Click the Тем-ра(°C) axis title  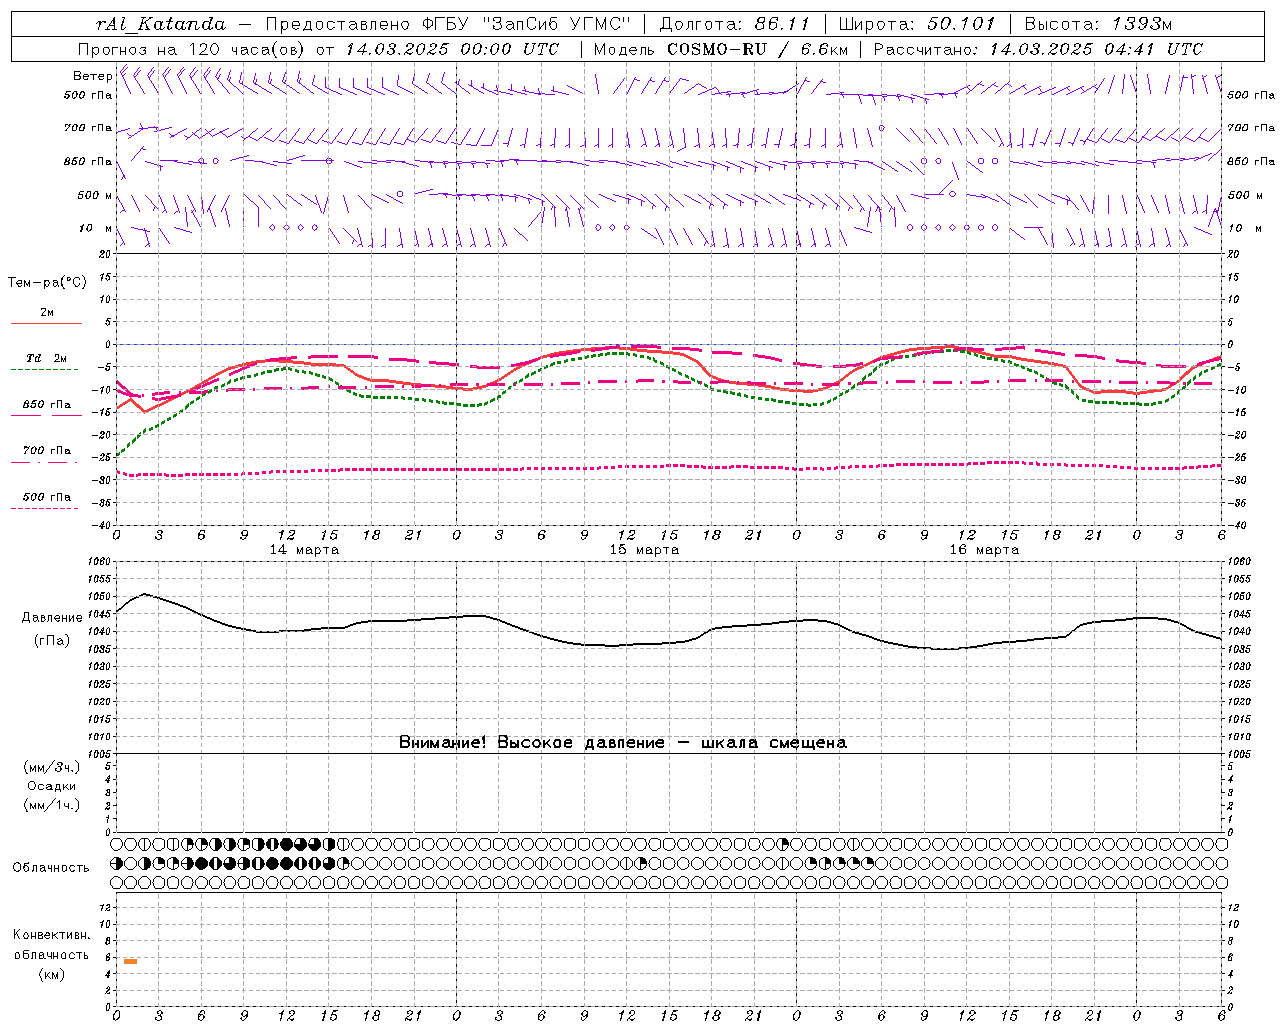coord(47,283)
